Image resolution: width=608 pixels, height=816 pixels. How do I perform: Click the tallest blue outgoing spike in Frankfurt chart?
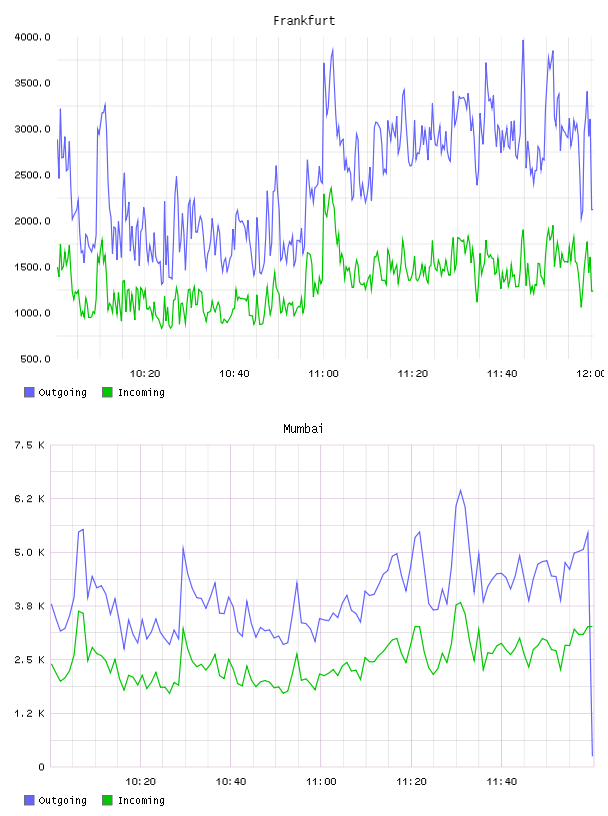(523, 41)
